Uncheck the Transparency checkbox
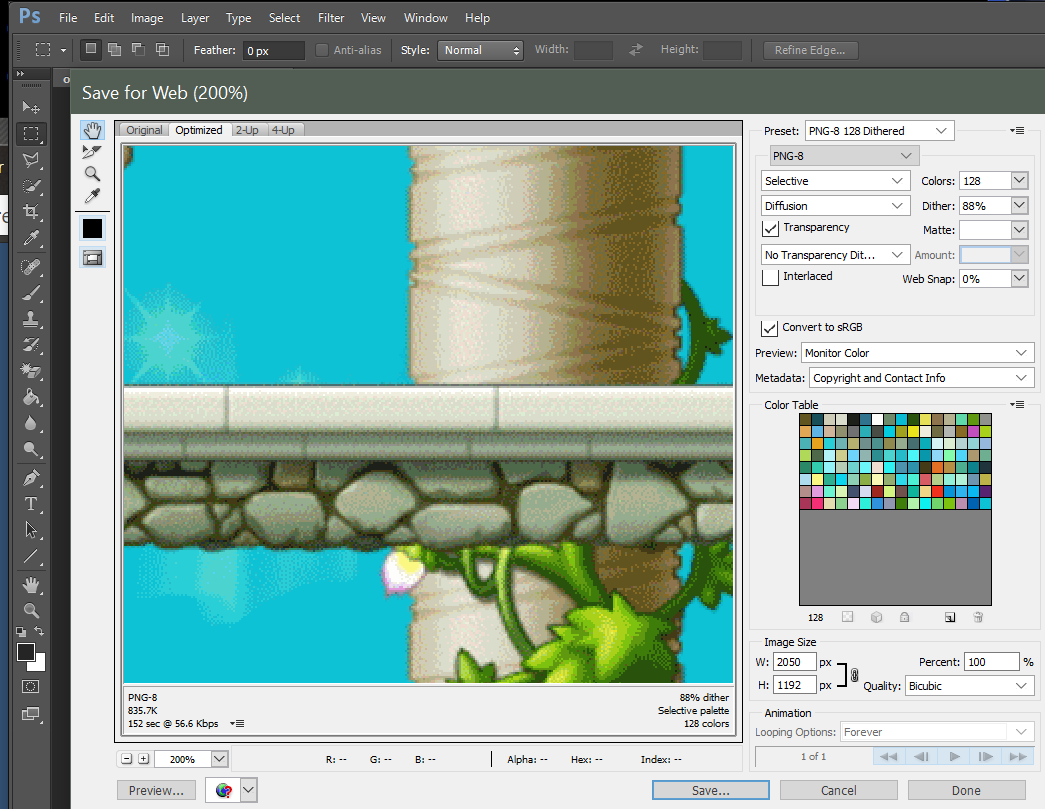1045x809 pixels. click(770, 229)
